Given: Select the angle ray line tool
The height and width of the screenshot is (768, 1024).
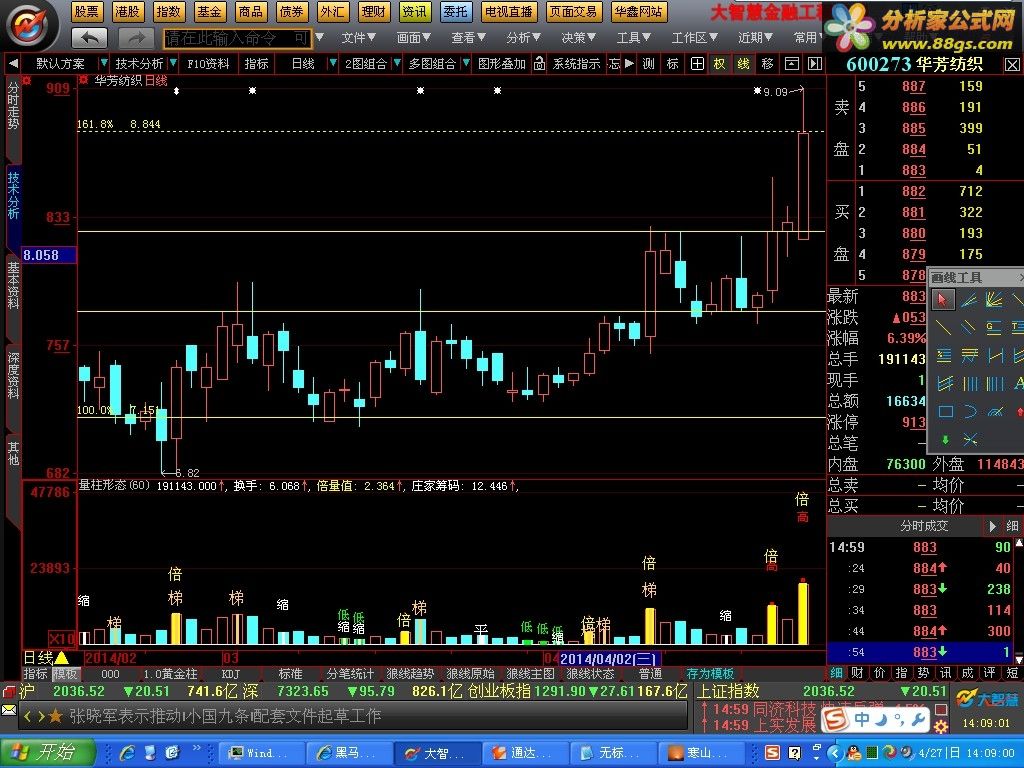Looking at the screenshot, I should 968,299.
